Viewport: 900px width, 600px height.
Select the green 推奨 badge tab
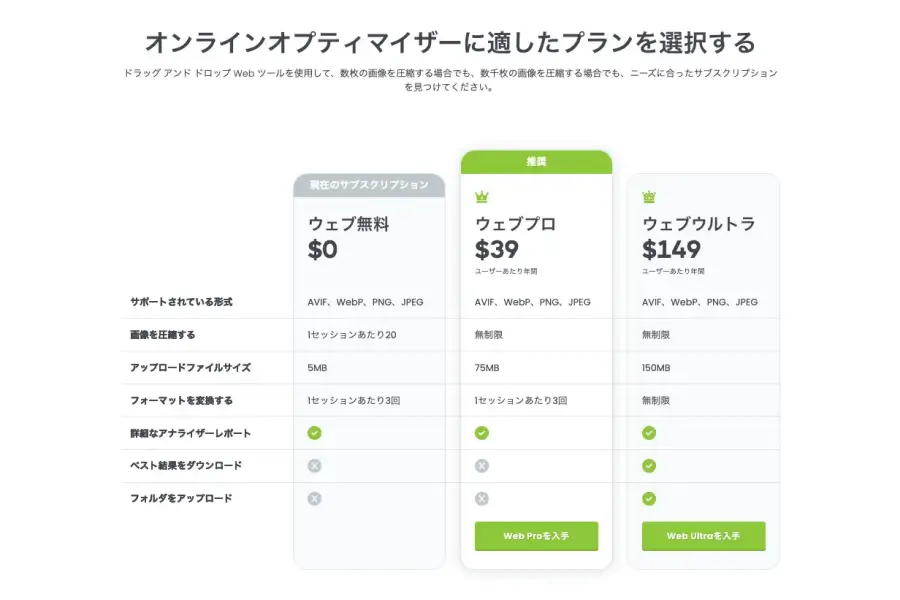point(536,161)
